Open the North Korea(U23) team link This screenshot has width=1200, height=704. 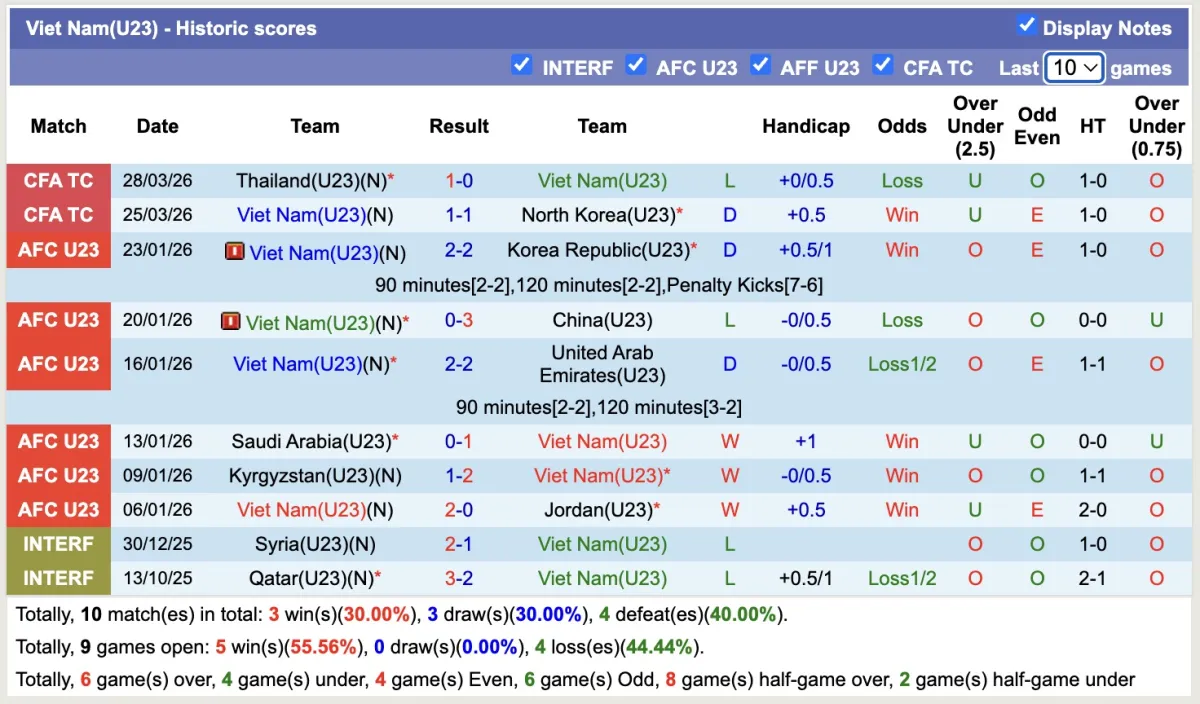click(598, 215)
